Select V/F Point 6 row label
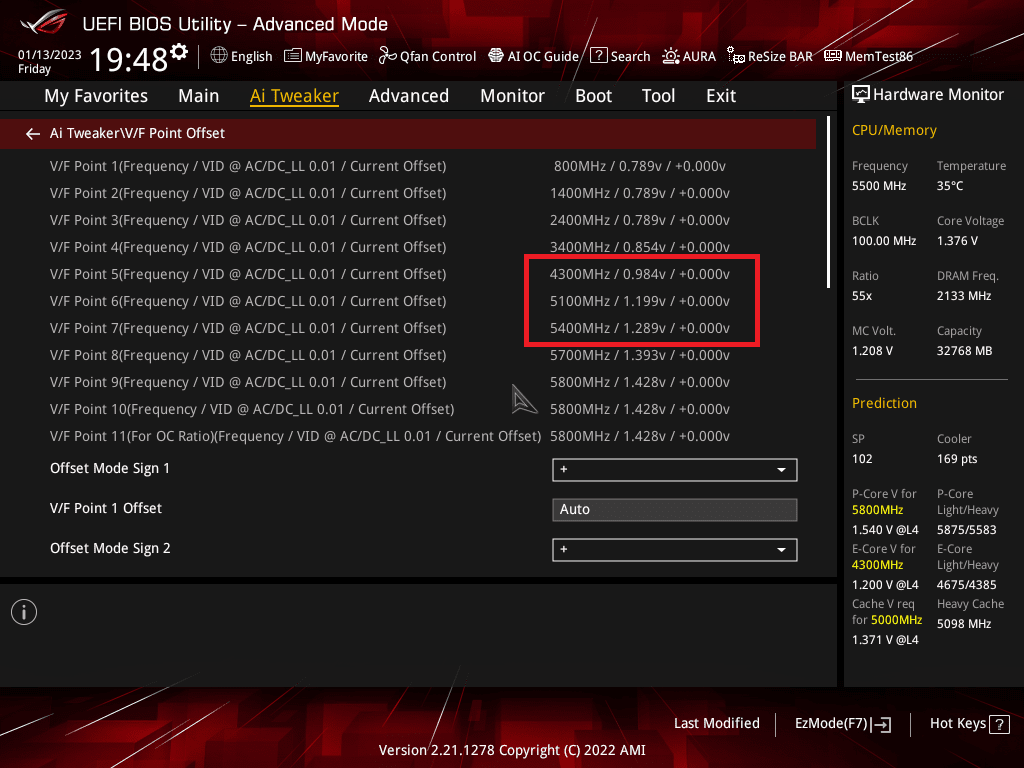 [x=248, y=302]
